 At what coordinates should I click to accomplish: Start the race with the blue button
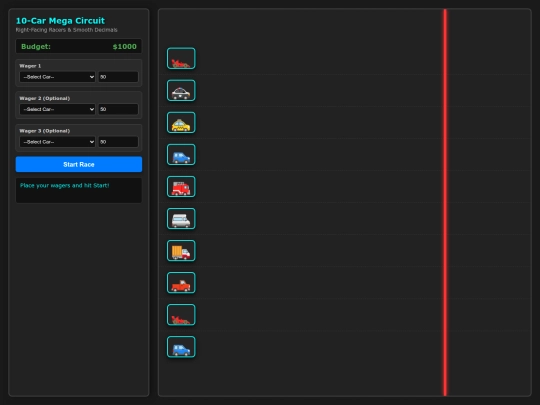[79, 164]
